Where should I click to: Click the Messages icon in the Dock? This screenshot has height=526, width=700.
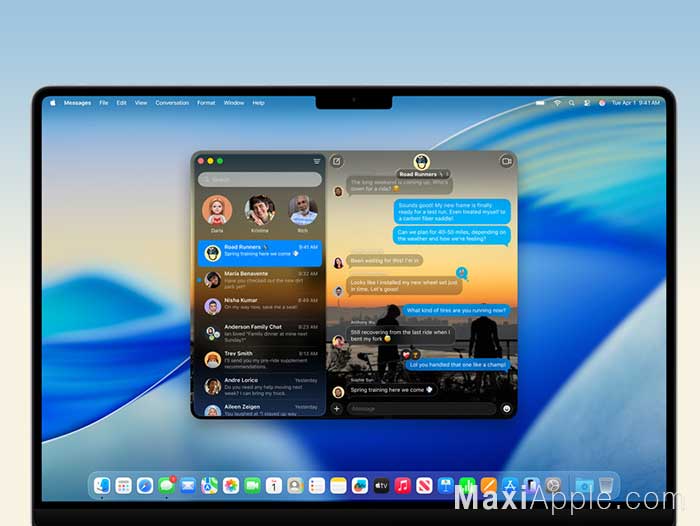(167, 485)
